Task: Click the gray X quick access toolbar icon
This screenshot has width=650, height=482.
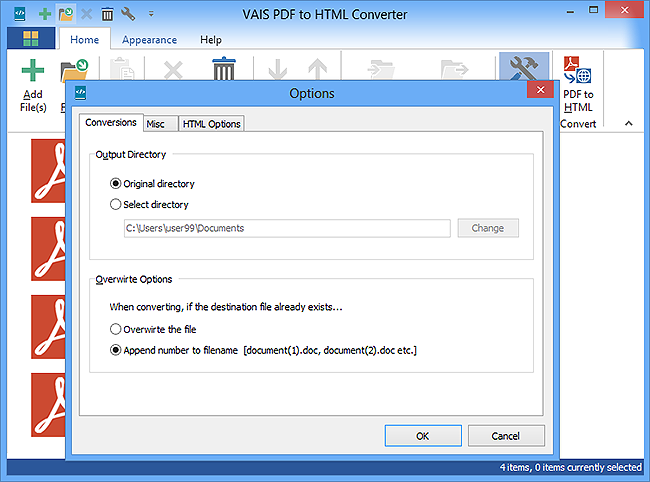Action: [87, 15]
